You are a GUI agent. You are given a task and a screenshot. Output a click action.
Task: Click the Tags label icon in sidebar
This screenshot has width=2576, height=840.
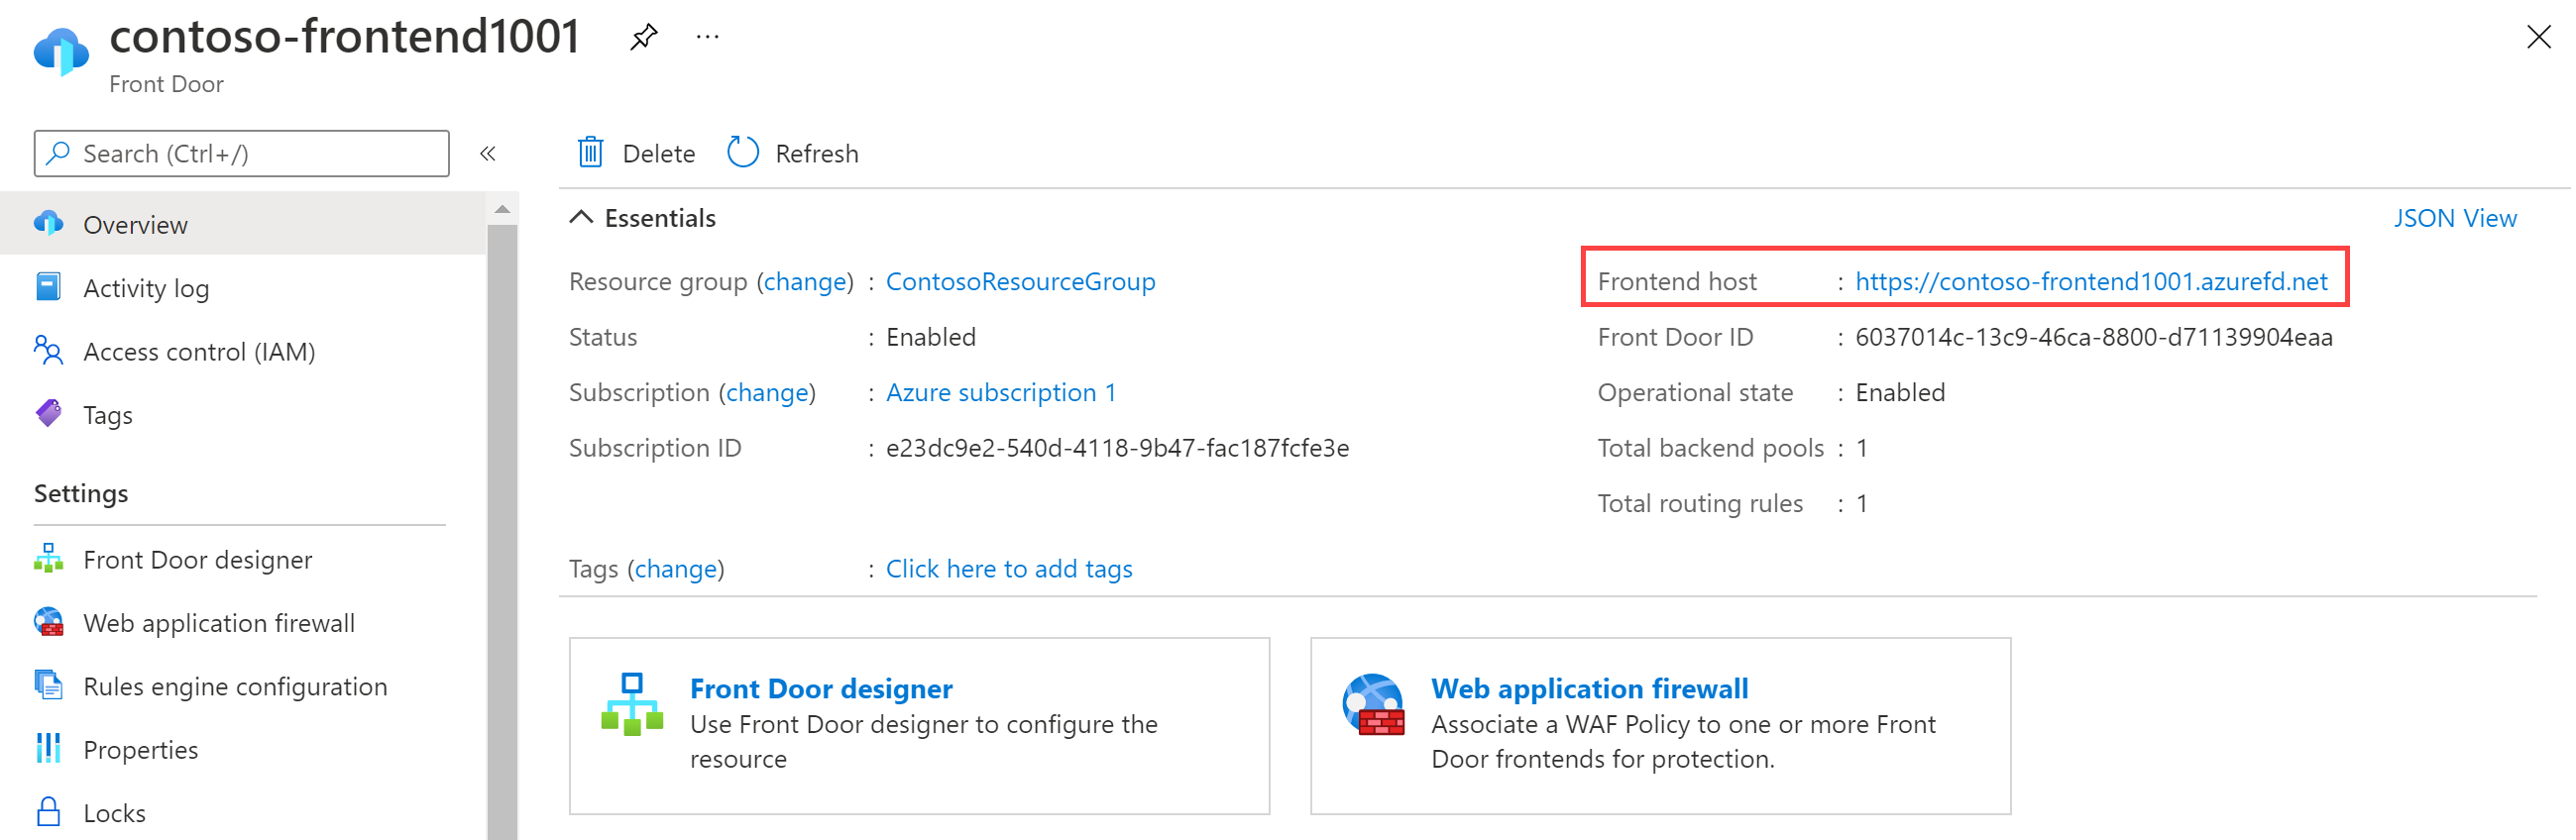47,414
